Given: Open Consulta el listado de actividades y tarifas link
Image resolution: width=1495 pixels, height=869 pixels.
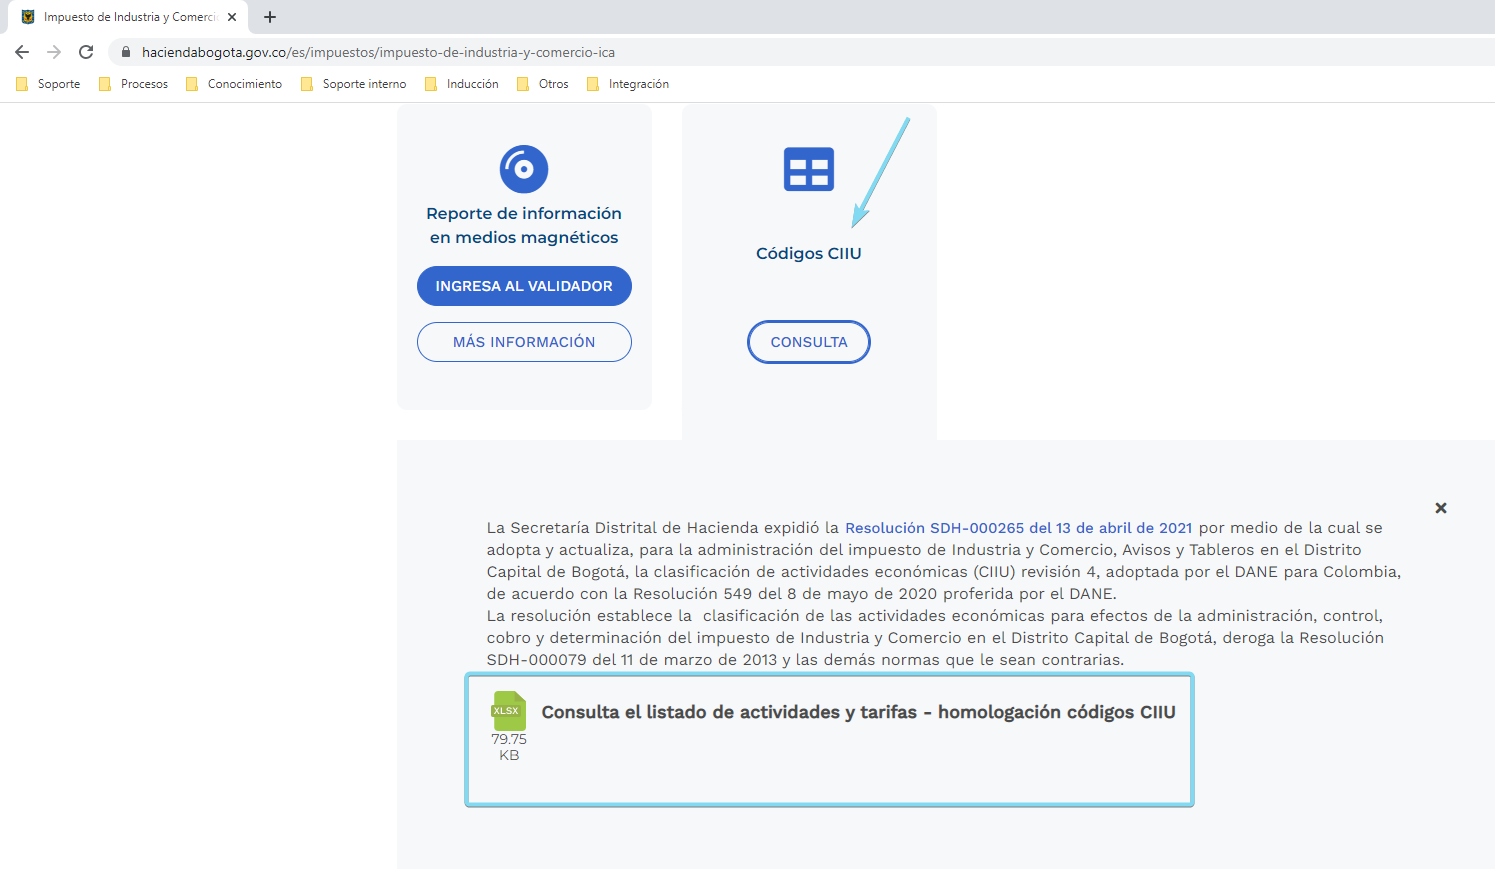Looking at the screenshot, I should point(858,712).
